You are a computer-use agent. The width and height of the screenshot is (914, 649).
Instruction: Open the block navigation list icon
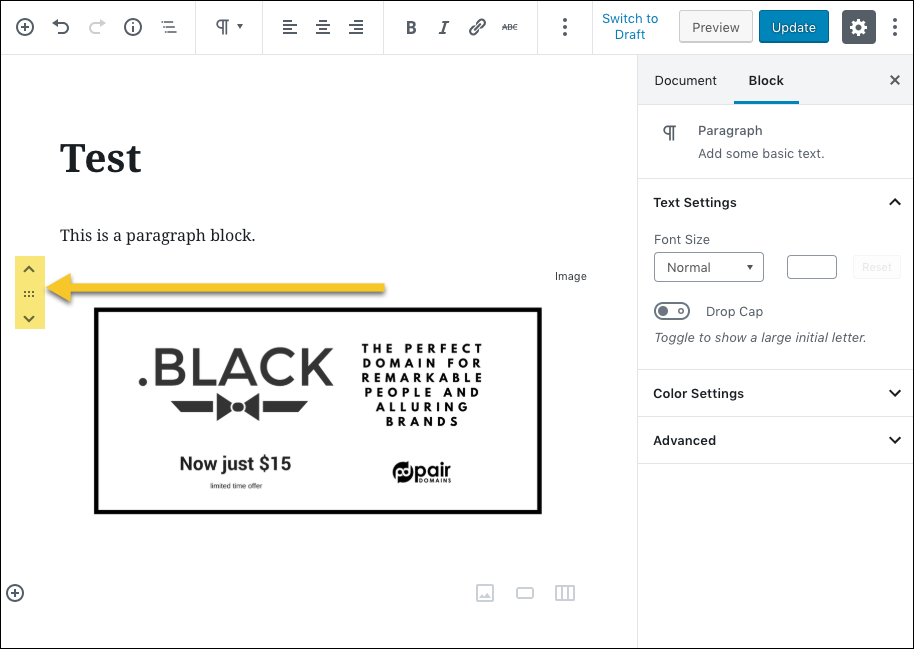(x=169, y=27)
